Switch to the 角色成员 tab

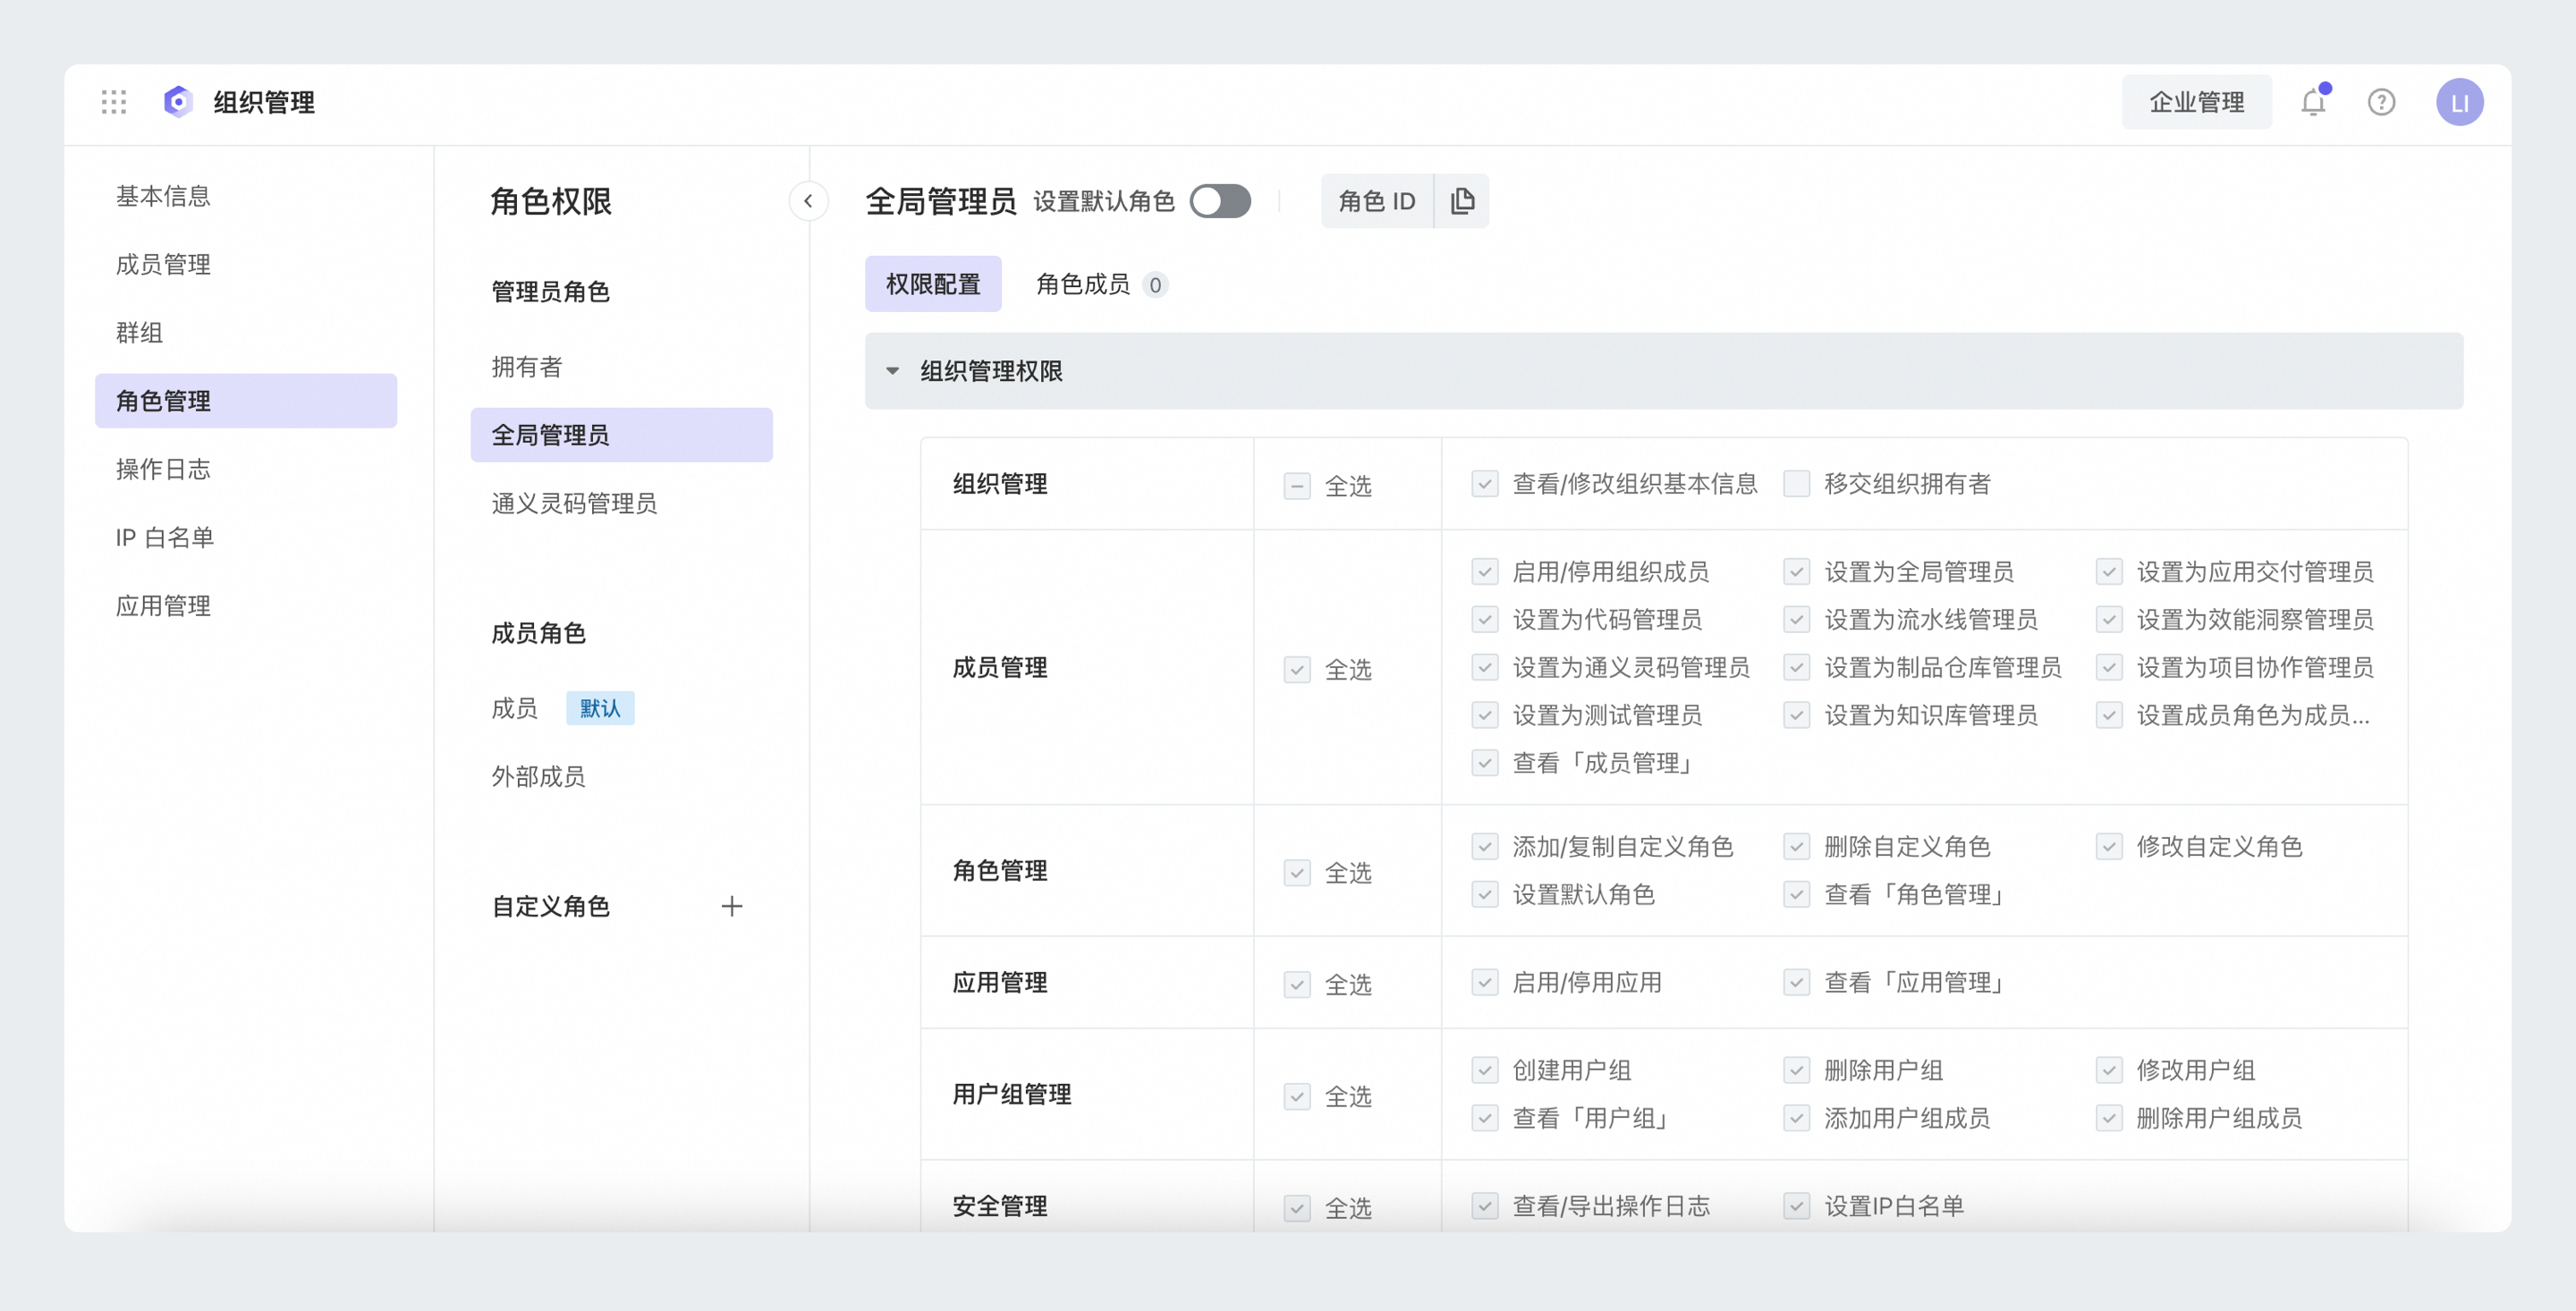(1101, 284)
